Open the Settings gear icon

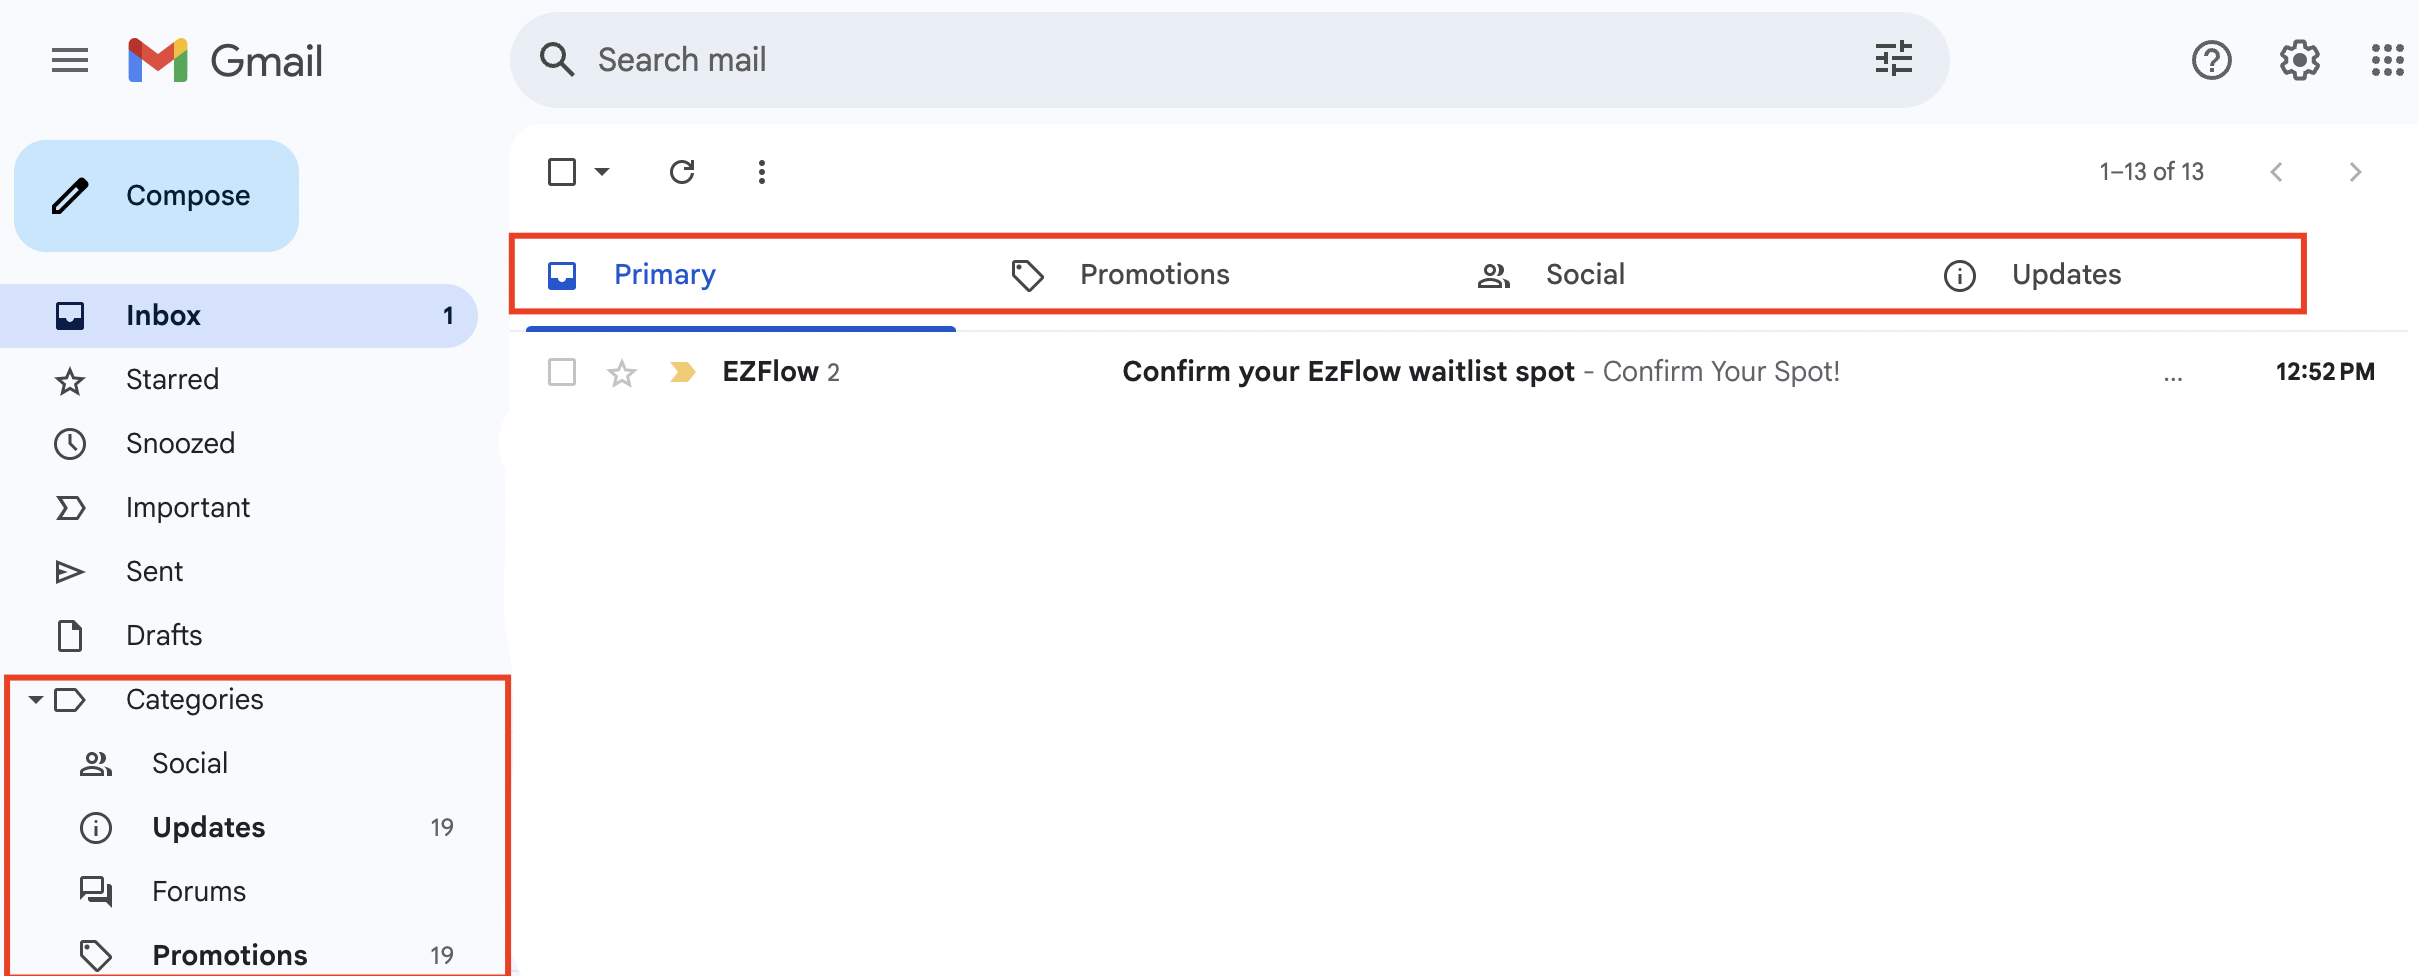tap(2299, 61)
